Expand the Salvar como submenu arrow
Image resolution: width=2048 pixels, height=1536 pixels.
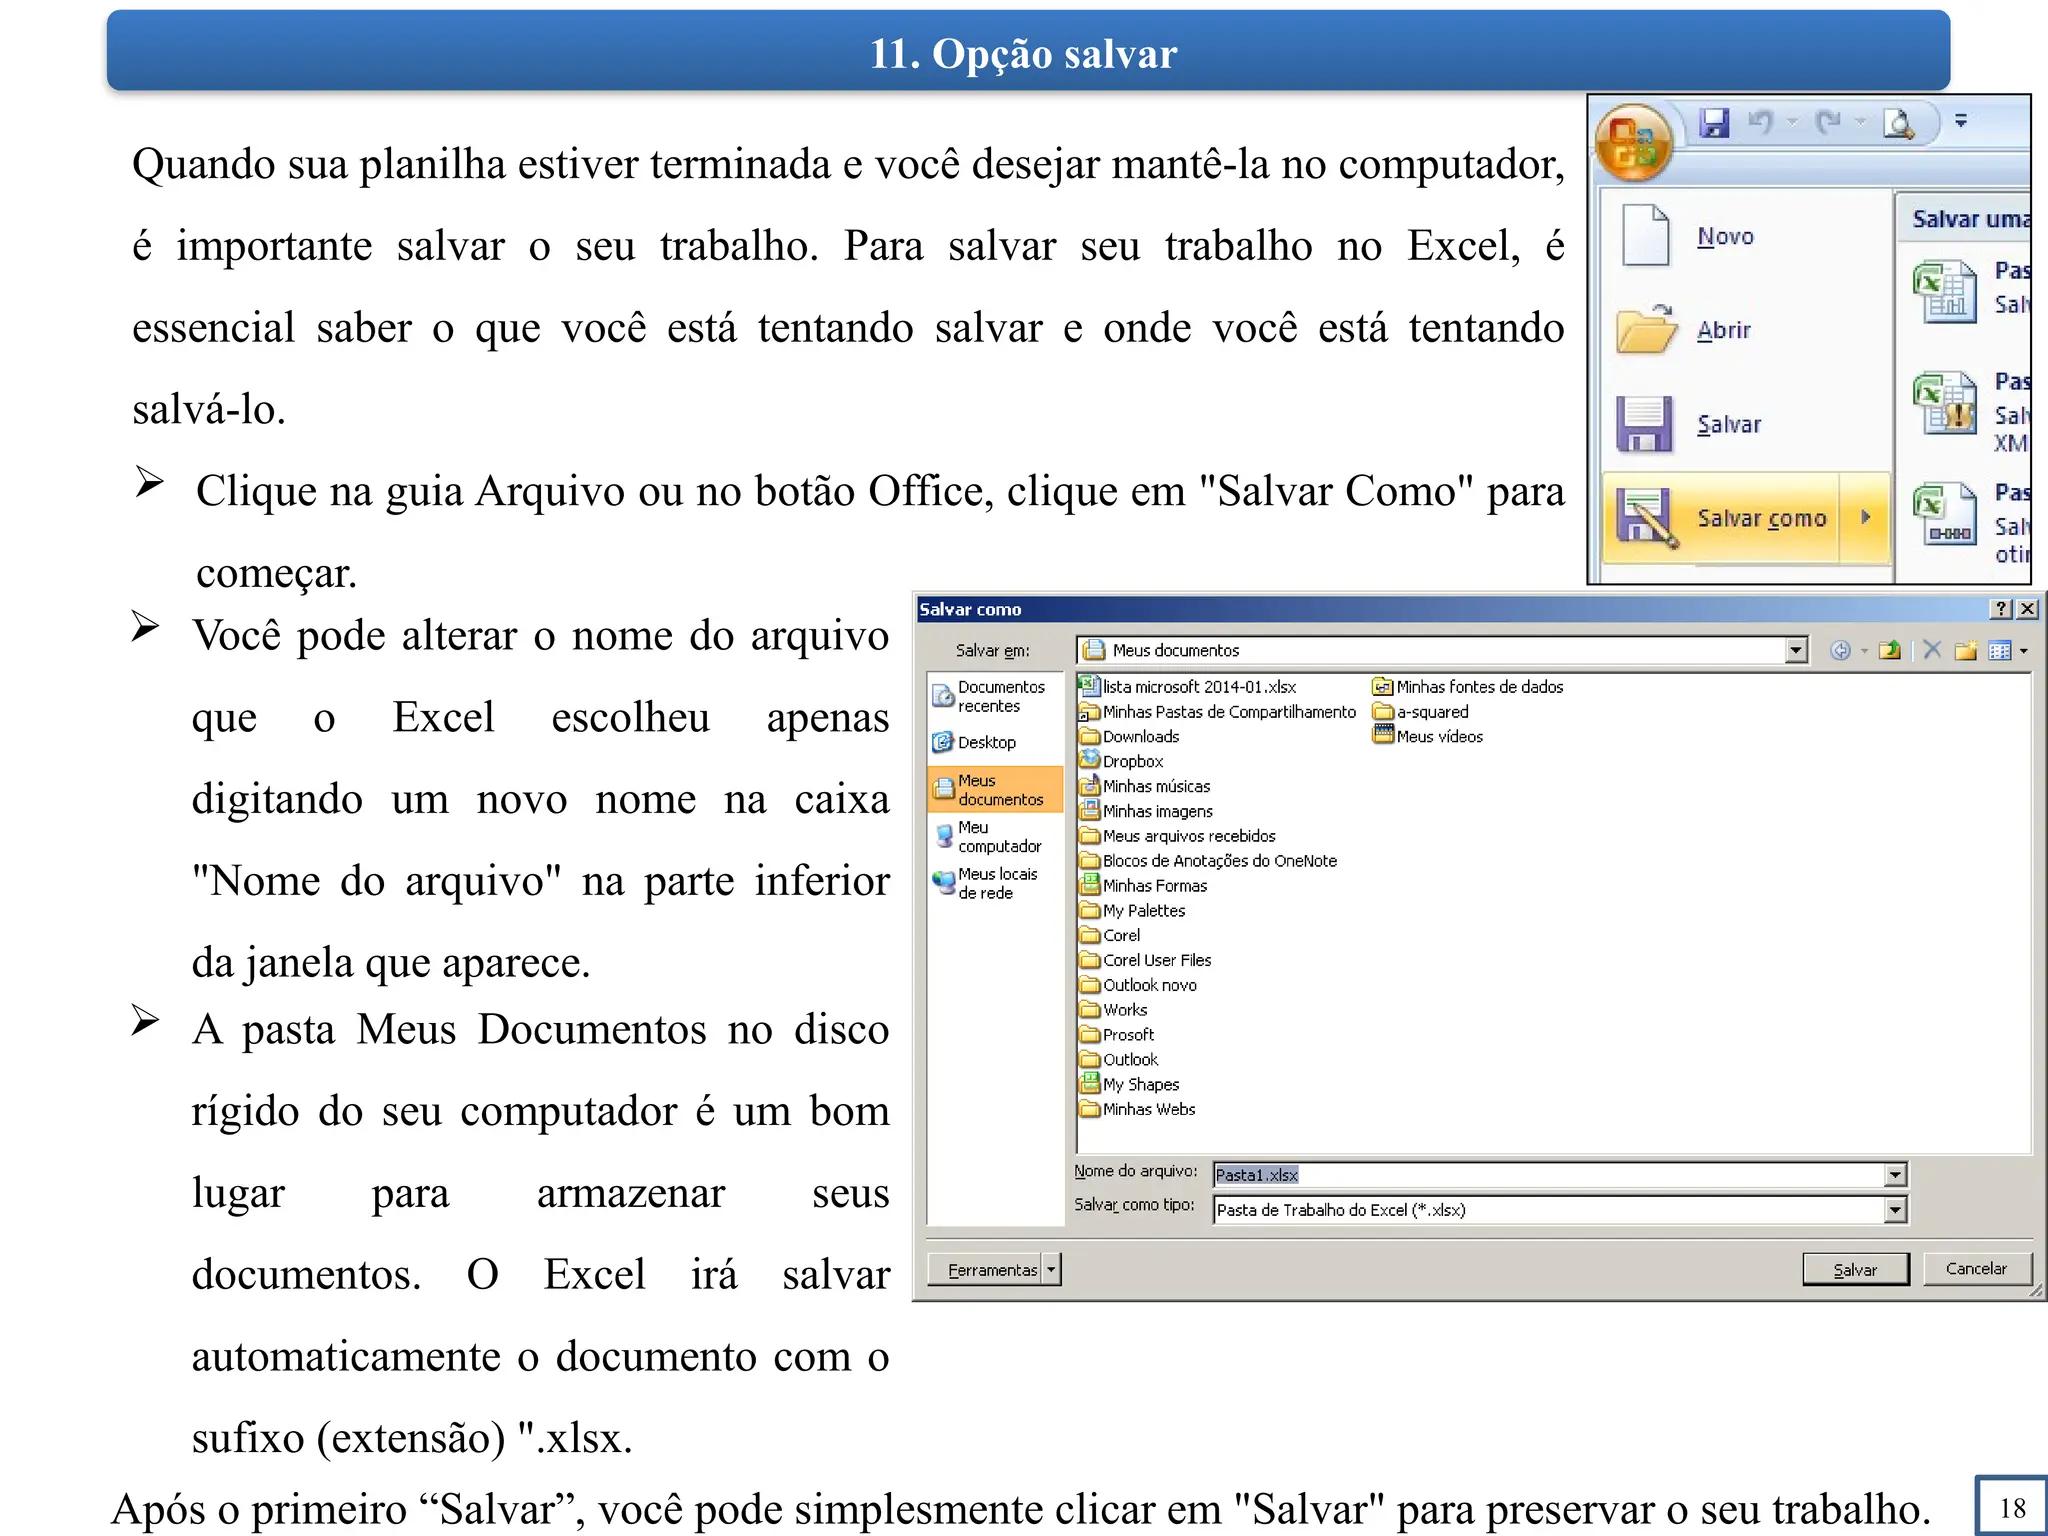(1865, 518)
